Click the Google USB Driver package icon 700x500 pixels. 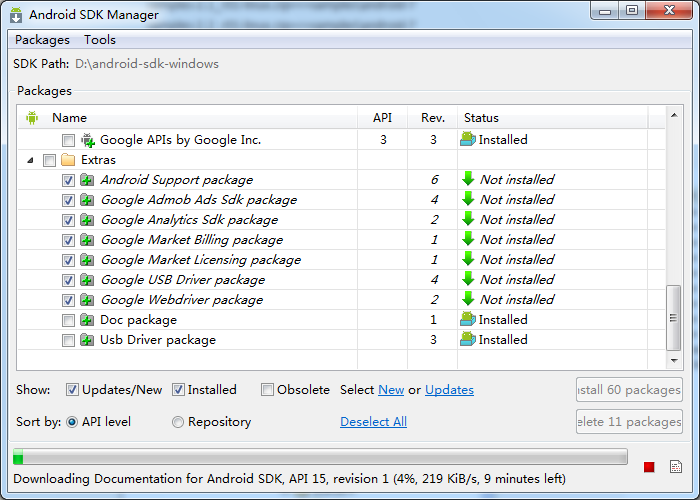pyautogui.click(x=87, y=280)
